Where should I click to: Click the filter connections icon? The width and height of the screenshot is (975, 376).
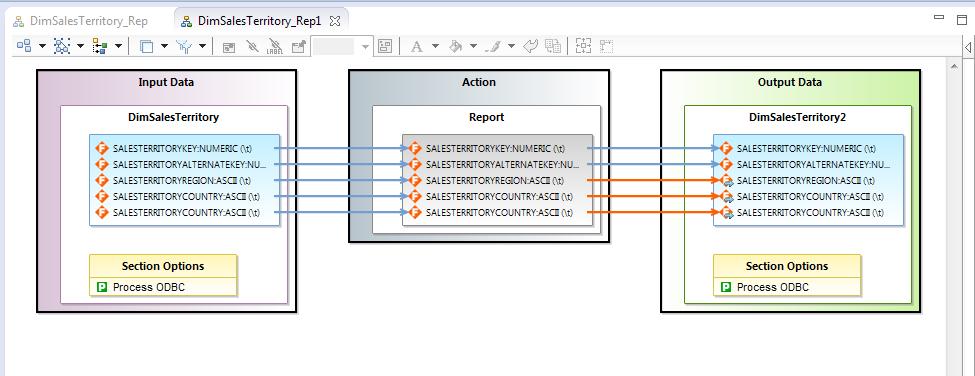[185, 46]
